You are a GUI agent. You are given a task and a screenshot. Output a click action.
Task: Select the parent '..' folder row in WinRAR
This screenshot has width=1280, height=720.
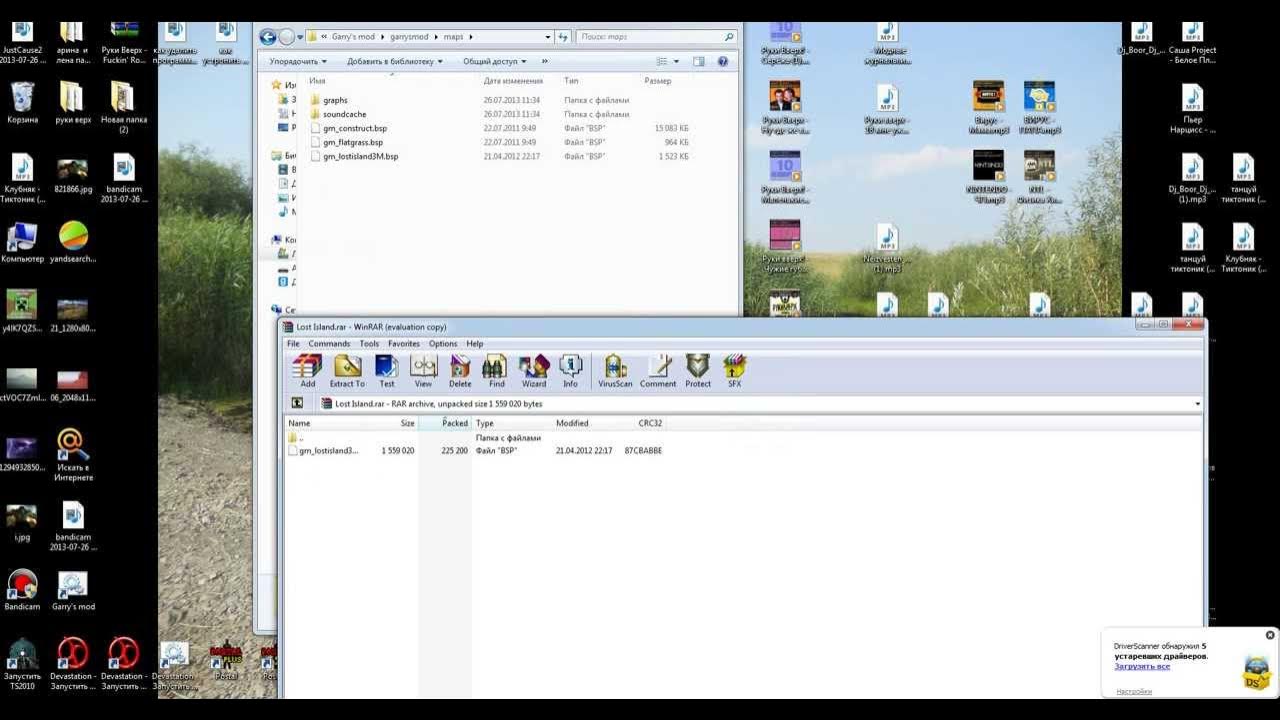(415, 438)
